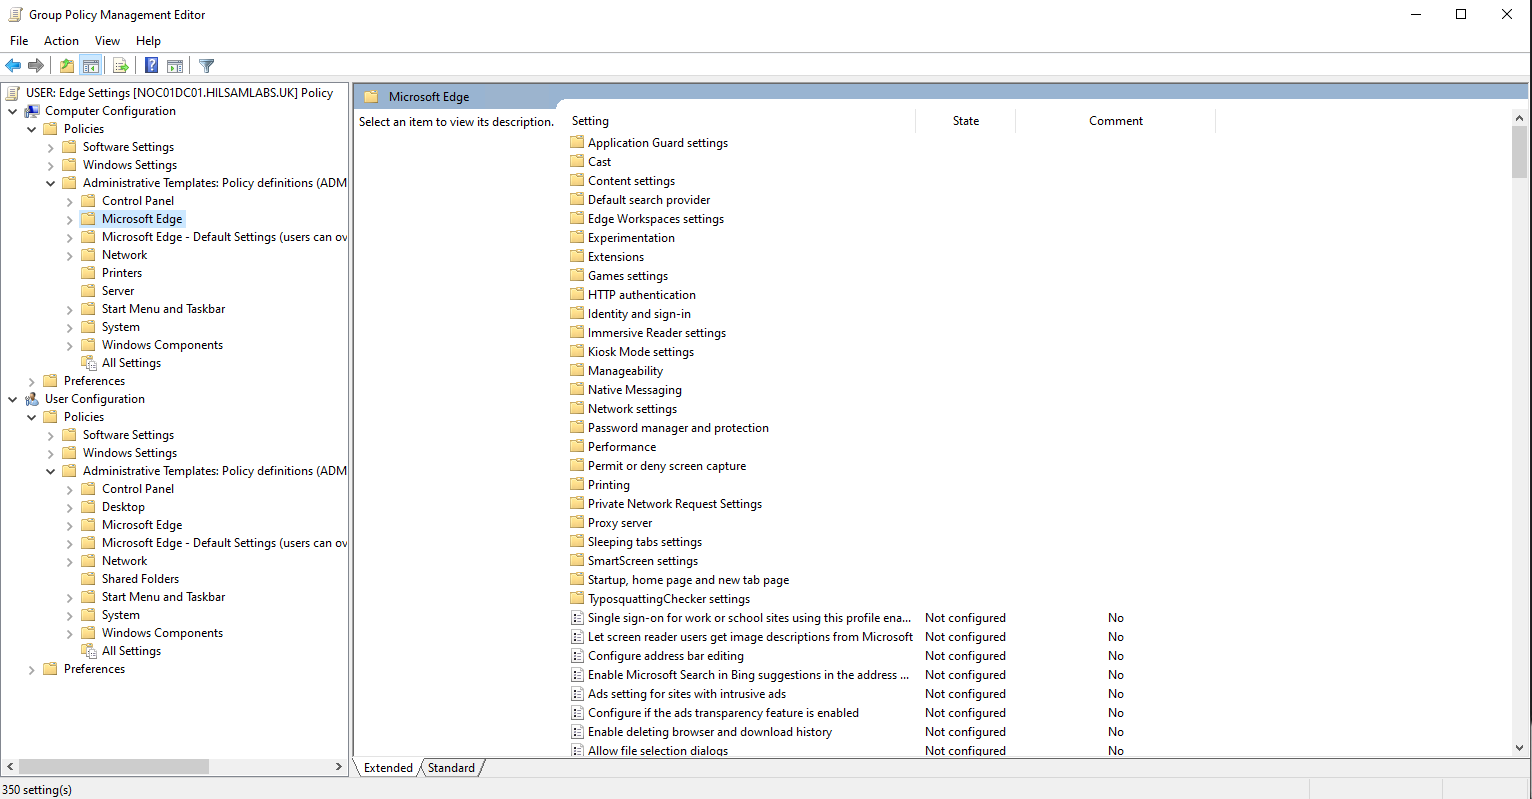Screen dimensions: 1532x799
Task: Open the Extensions folder in the settings pane
Action: tap(615, 256)
